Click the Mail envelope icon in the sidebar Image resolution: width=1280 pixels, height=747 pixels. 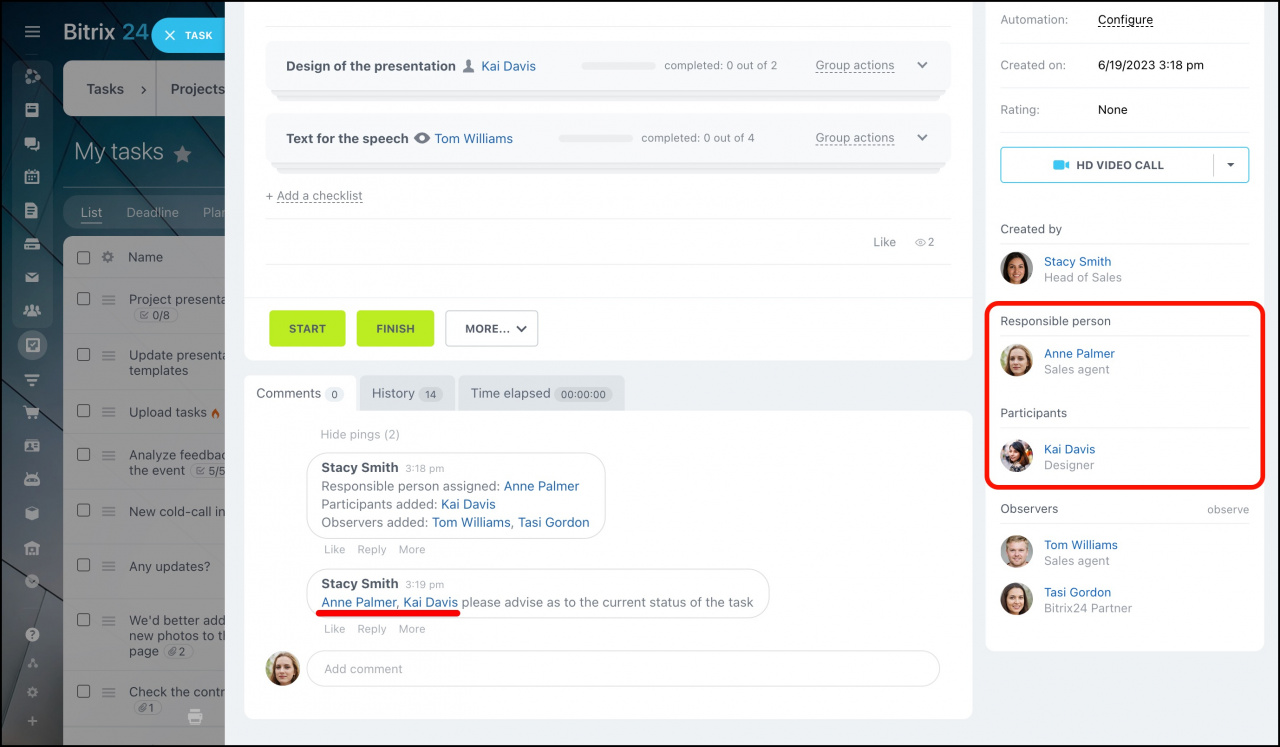click(32, 277)
